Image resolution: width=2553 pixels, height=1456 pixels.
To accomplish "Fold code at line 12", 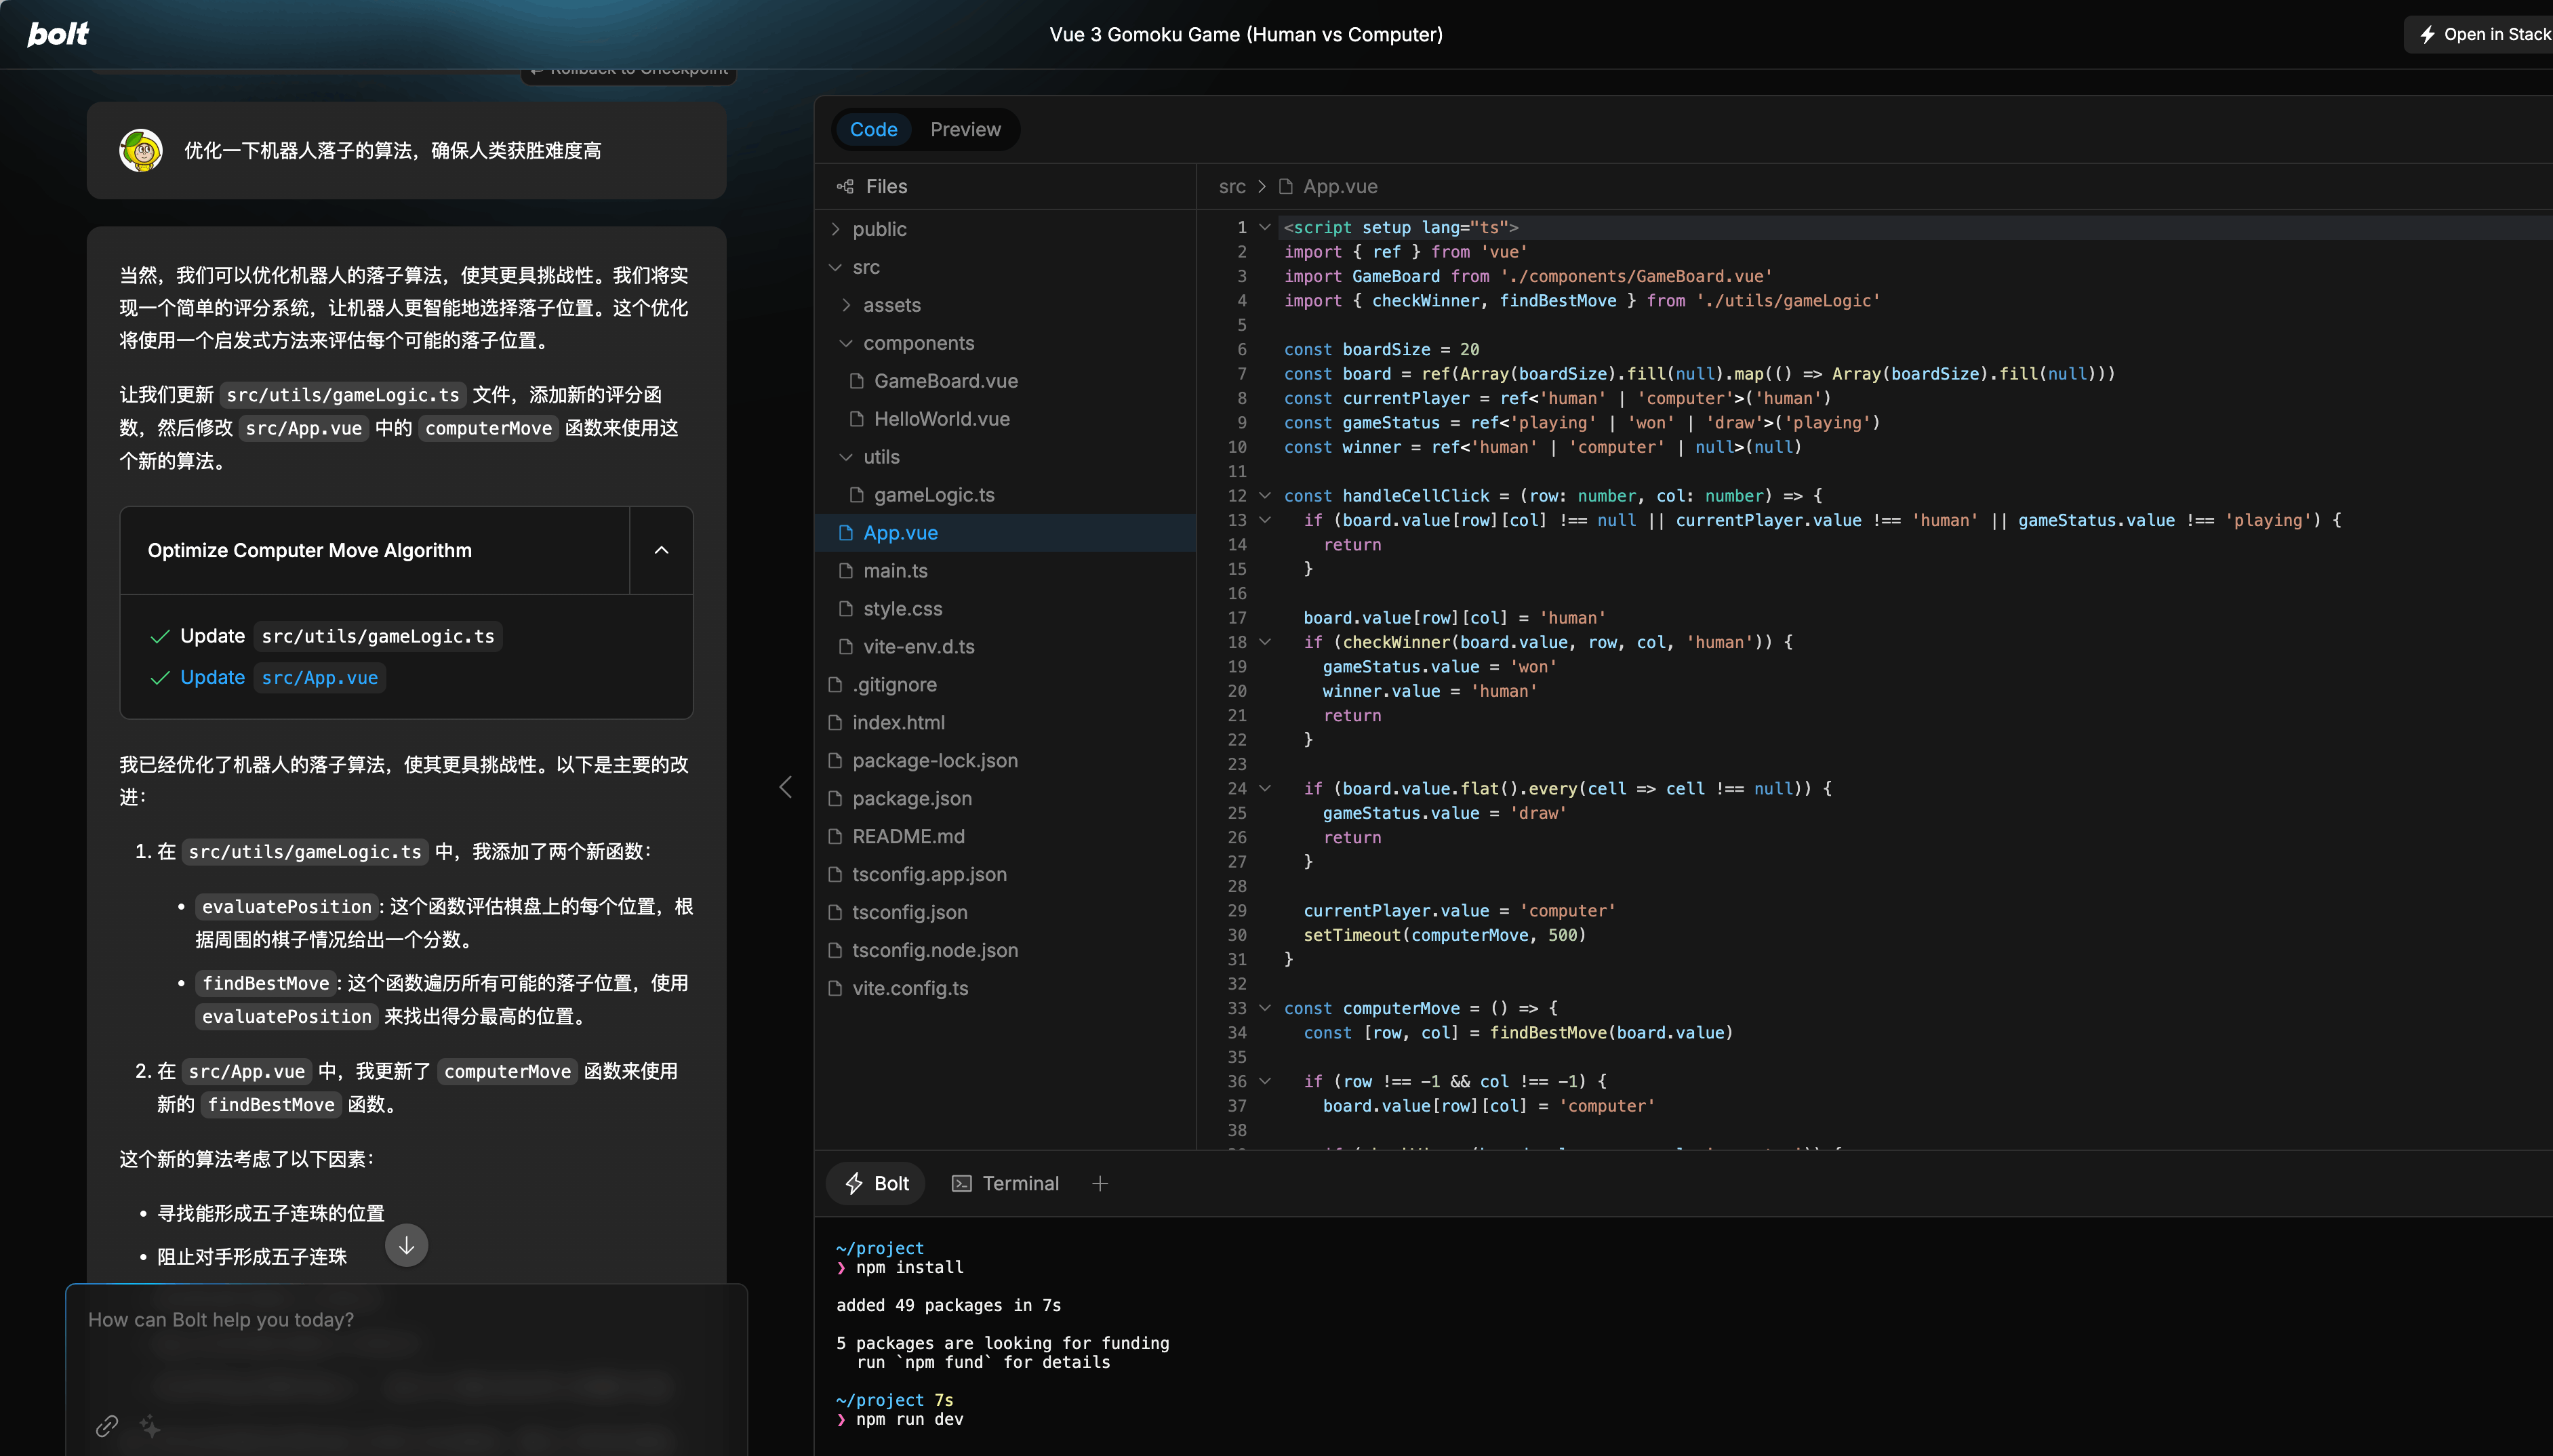I will coord(1265,496).
